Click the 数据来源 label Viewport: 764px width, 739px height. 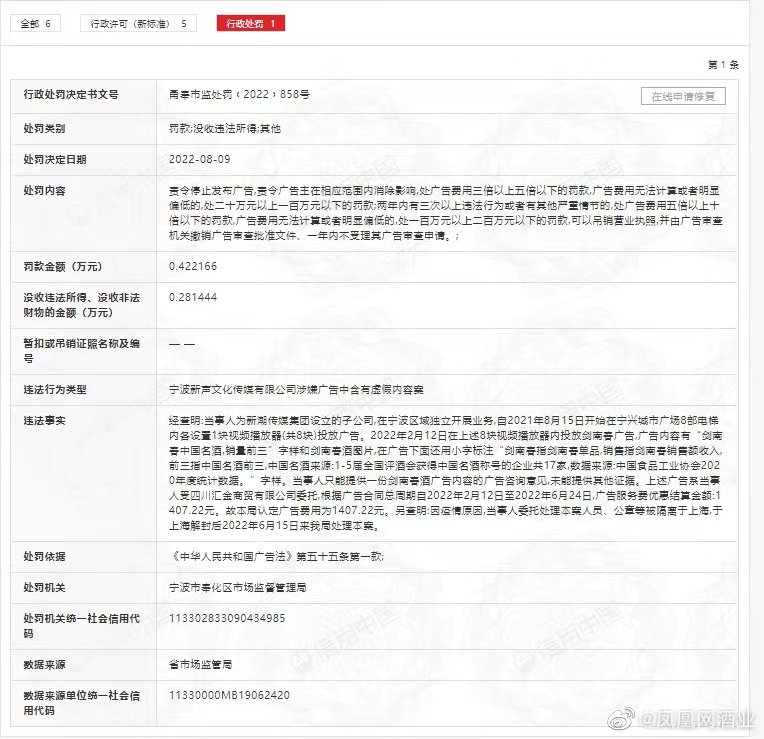[x=44, y=664]
